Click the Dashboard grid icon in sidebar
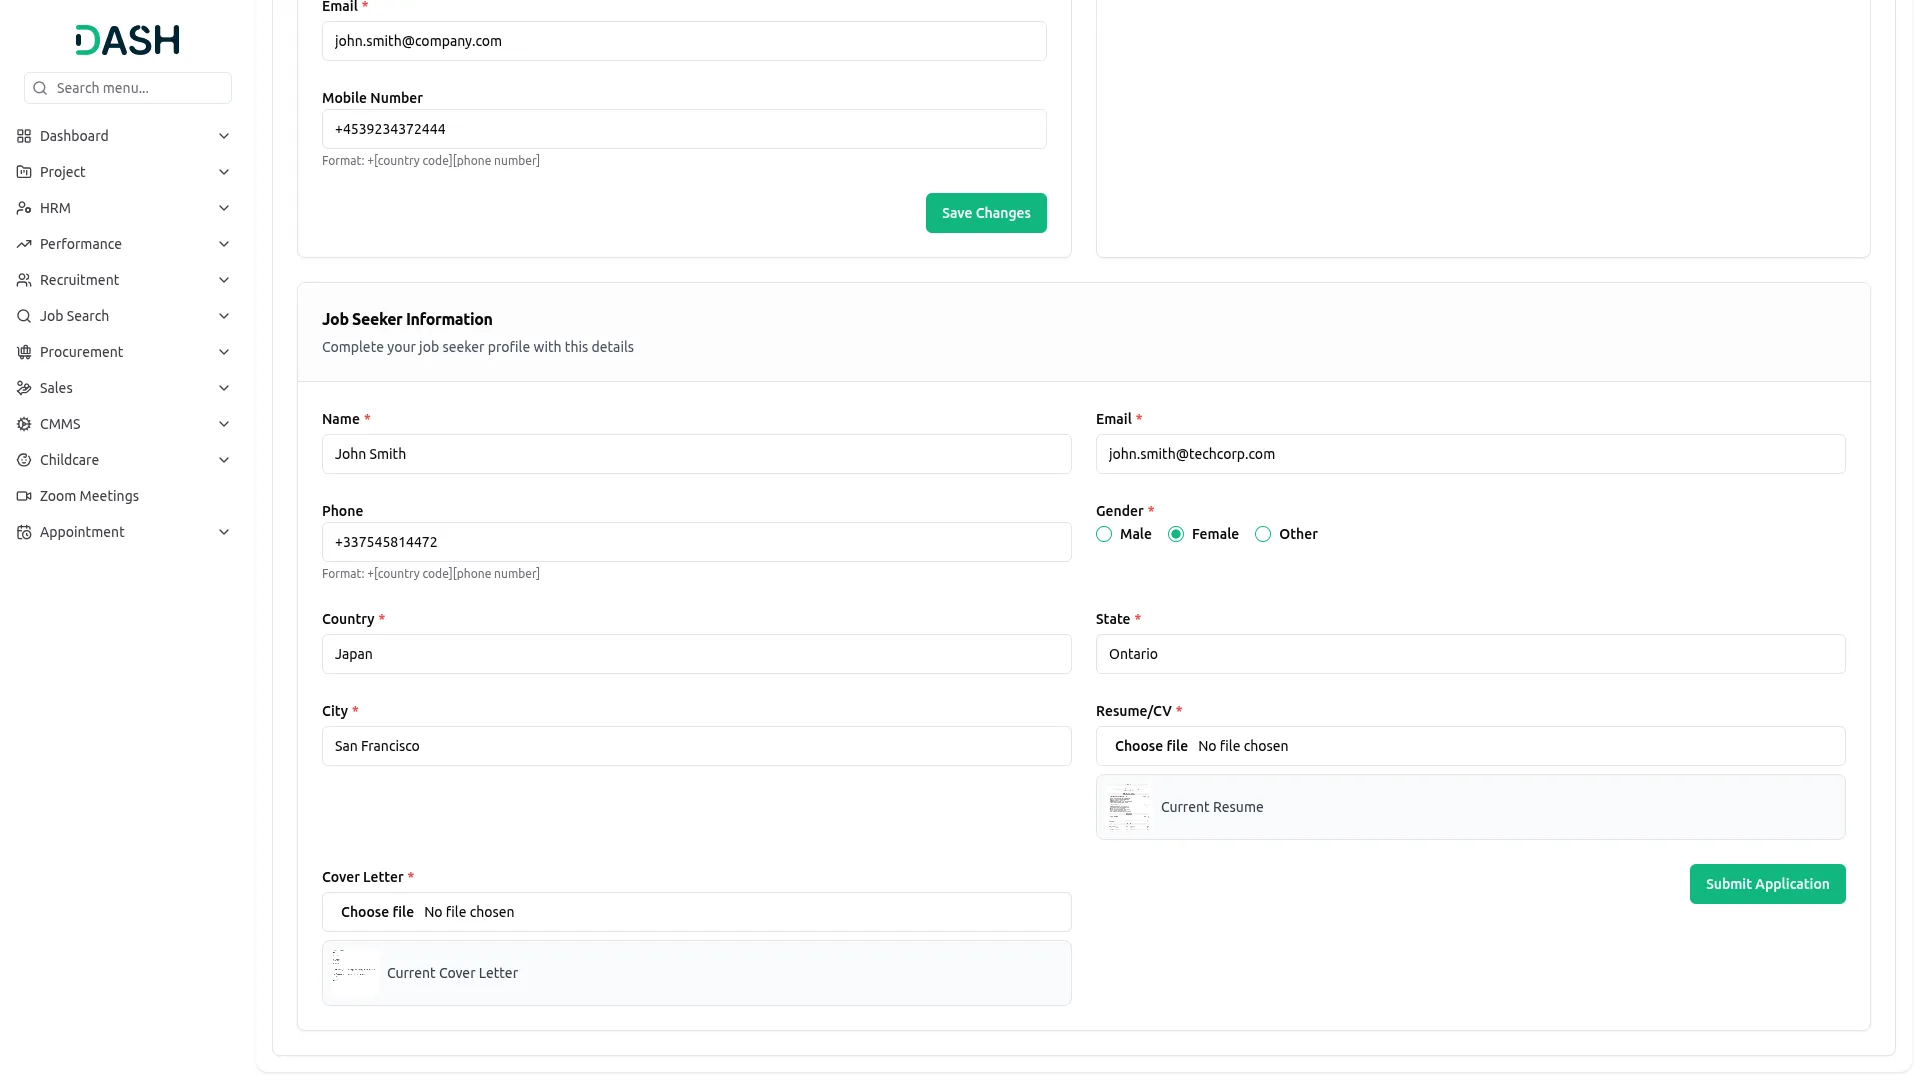This screenshot has width=1920, height=1080. click(x=24, y=136)
